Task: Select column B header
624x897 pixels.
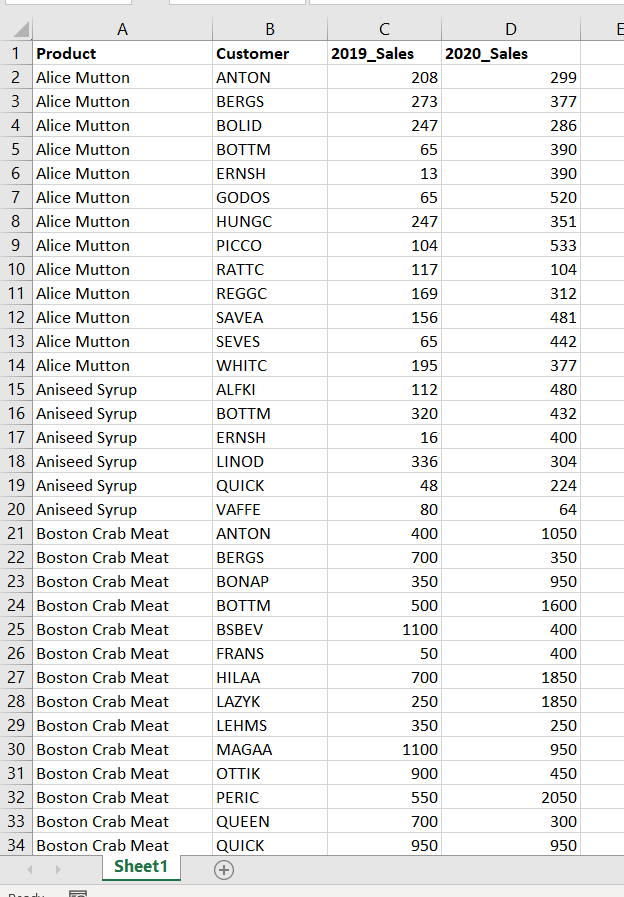Action: point(269,30)
